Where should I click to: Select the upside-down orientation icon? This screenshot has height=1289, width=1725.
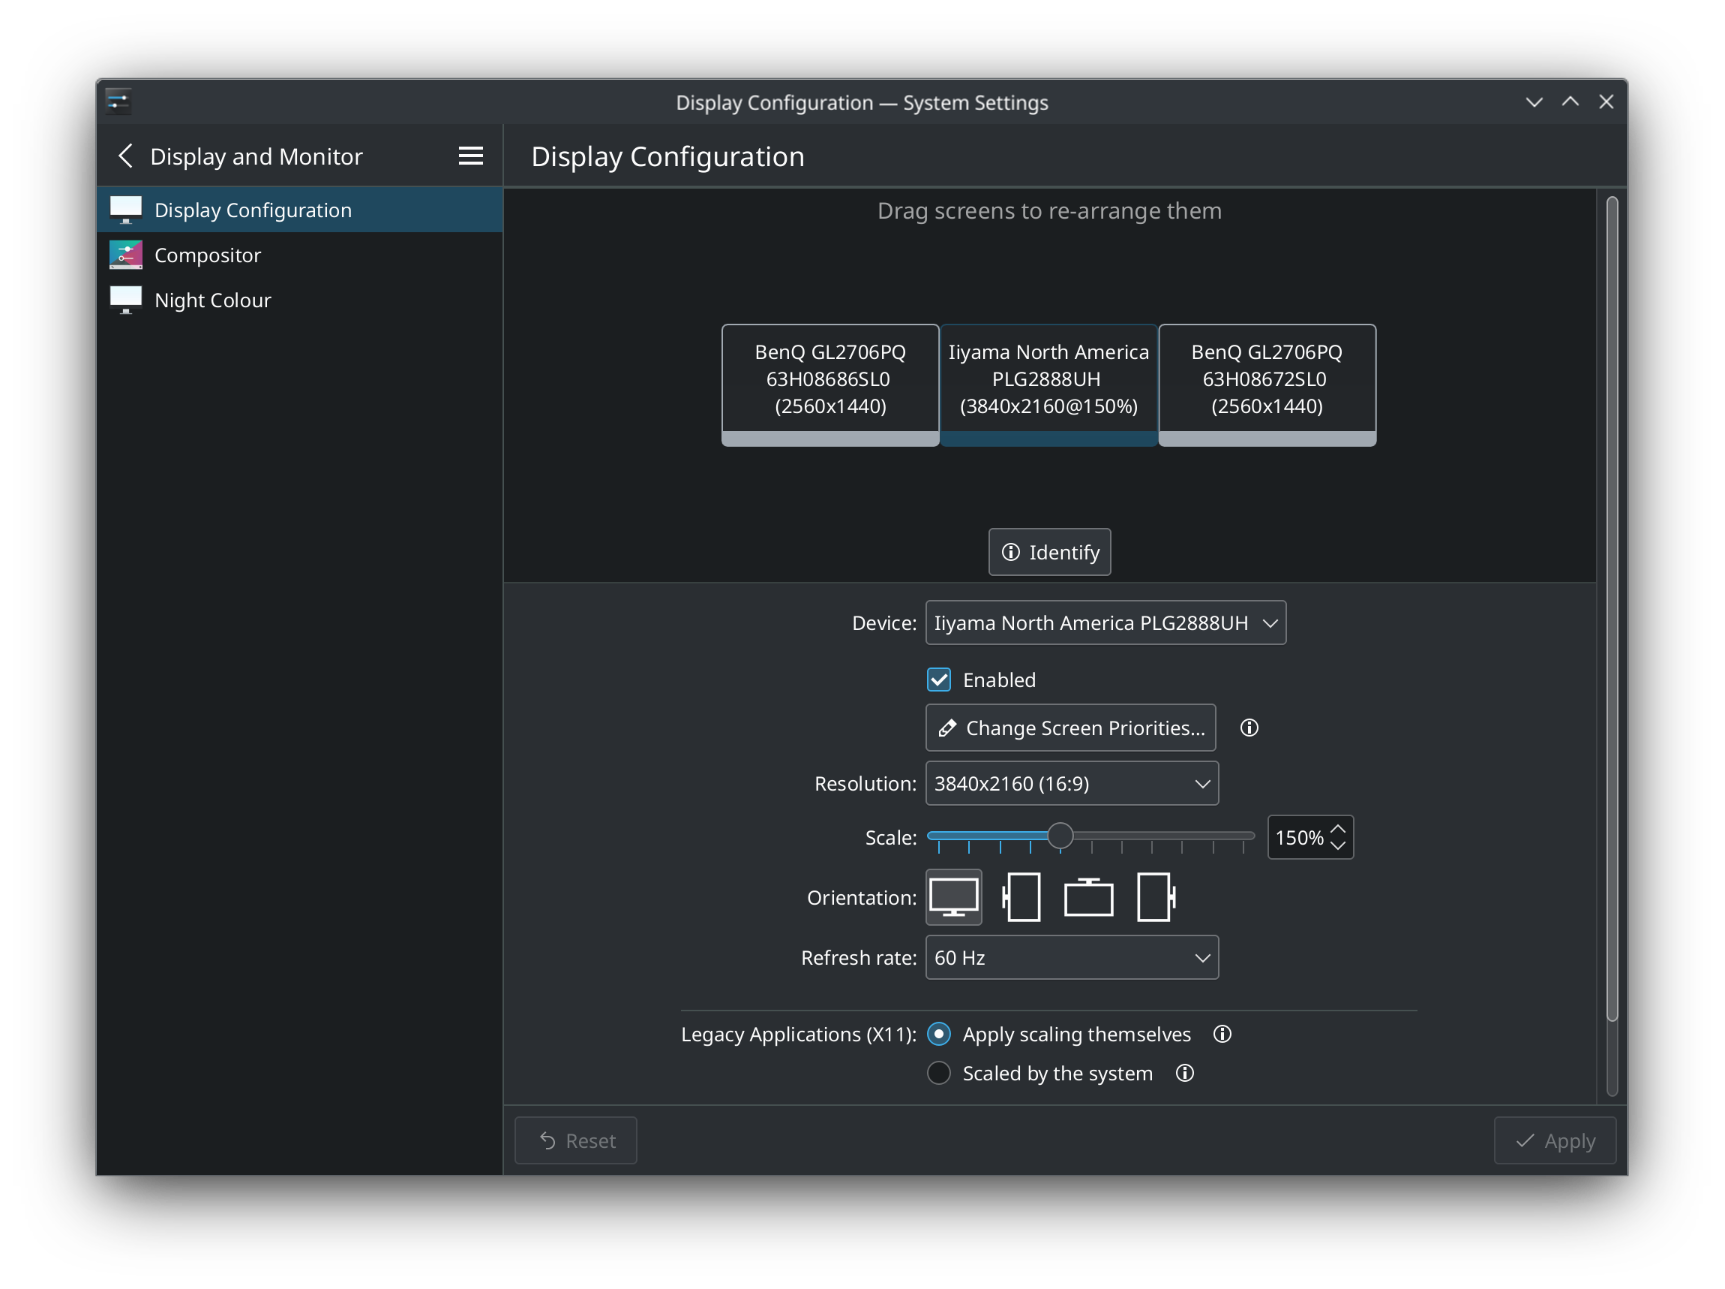(1088, 897)
